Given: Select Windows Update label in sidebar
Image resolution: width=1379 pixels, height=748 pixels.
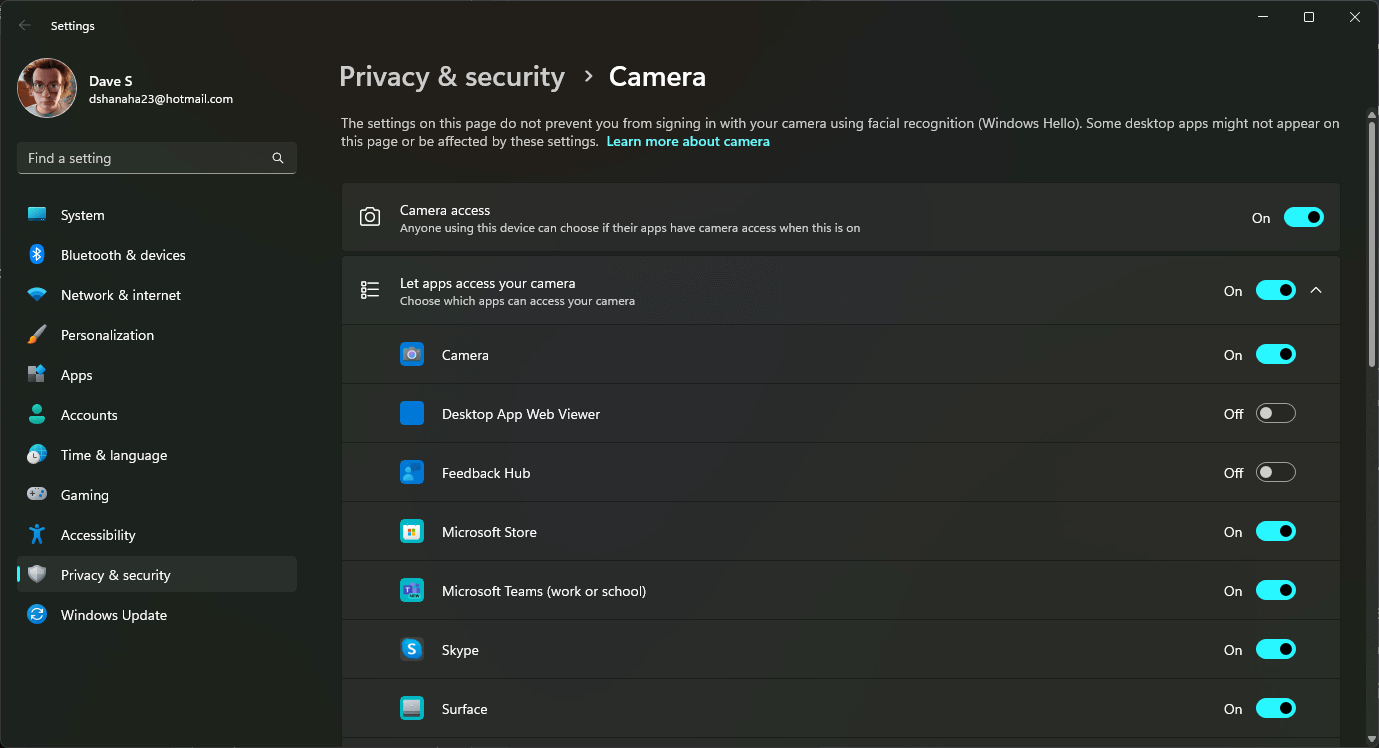Looking at the screenshot, I should coord(114,615).
